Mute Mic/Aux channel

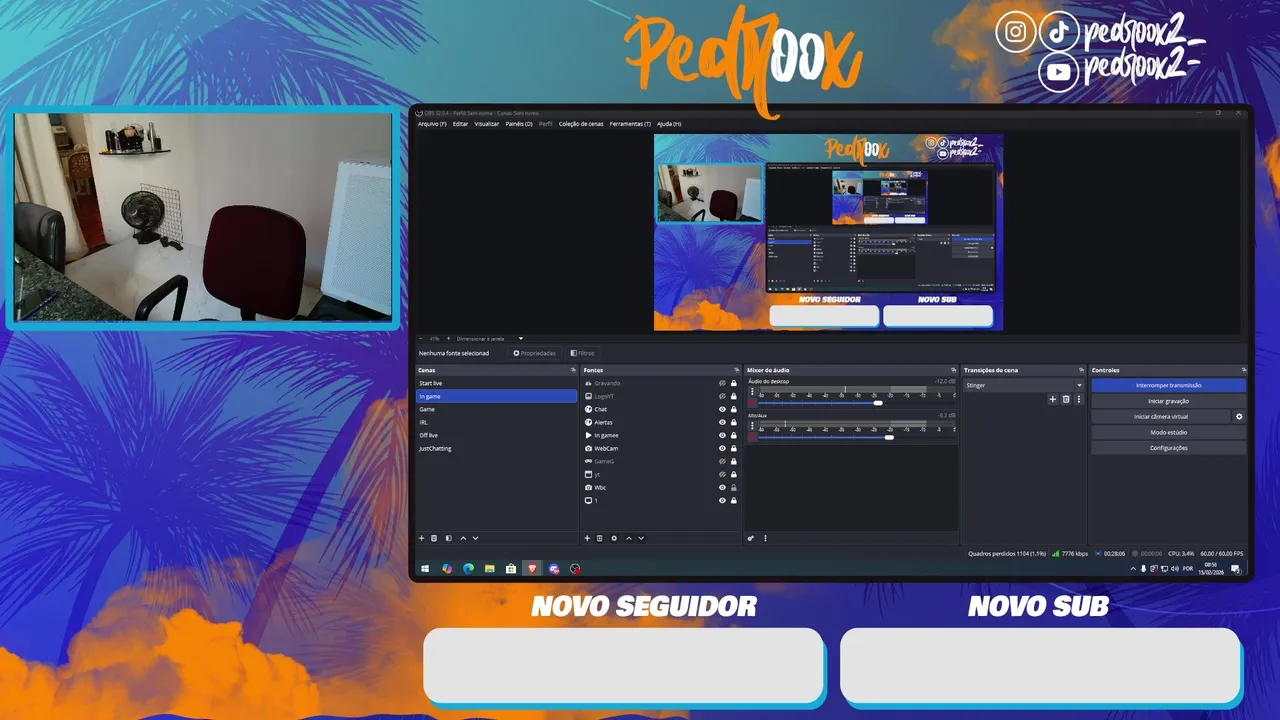pyautogui.click(x=752, y=437)
